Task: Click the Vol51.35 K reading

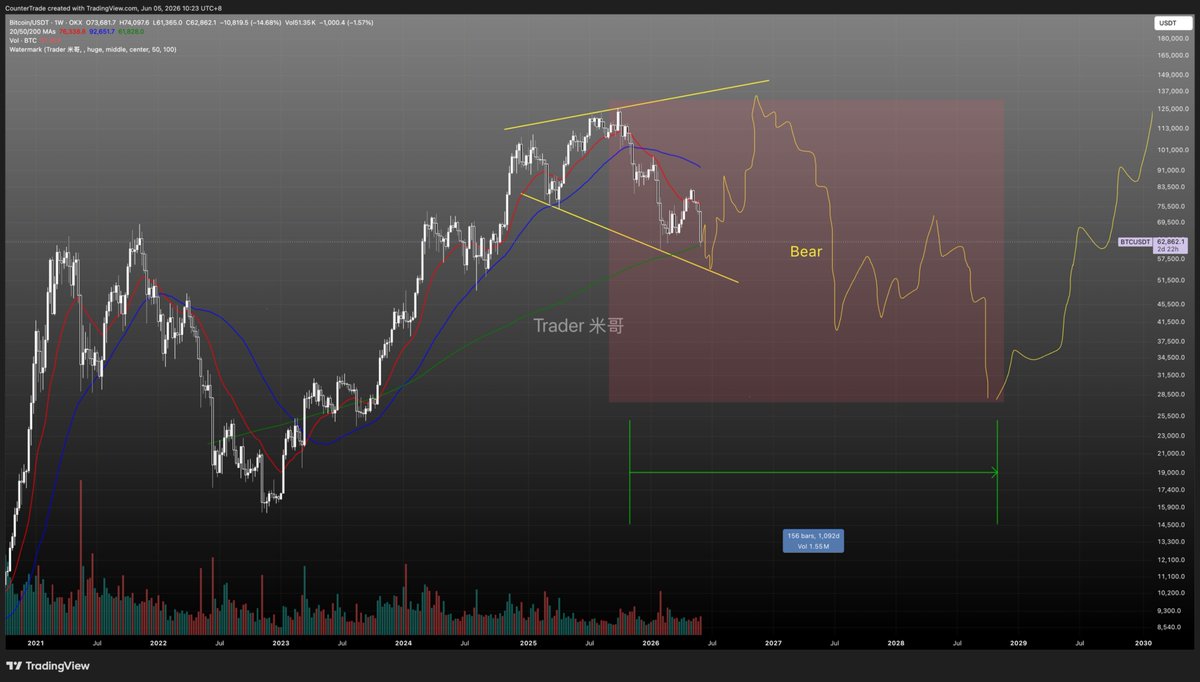Action: [300, 22]
